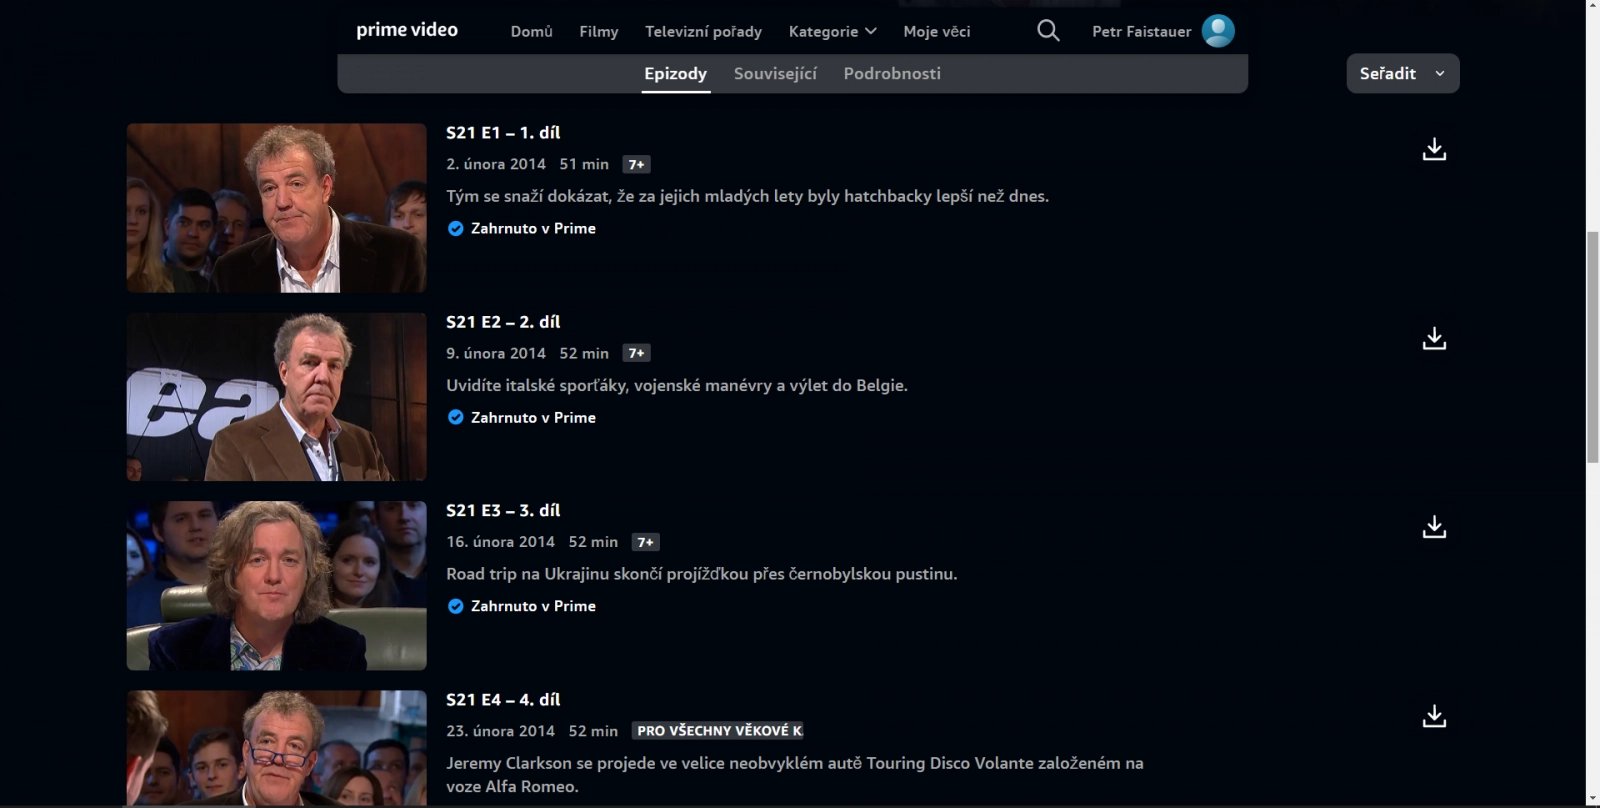
Task: Play episode 2 via its thumbnail
Action: (276, 397)
